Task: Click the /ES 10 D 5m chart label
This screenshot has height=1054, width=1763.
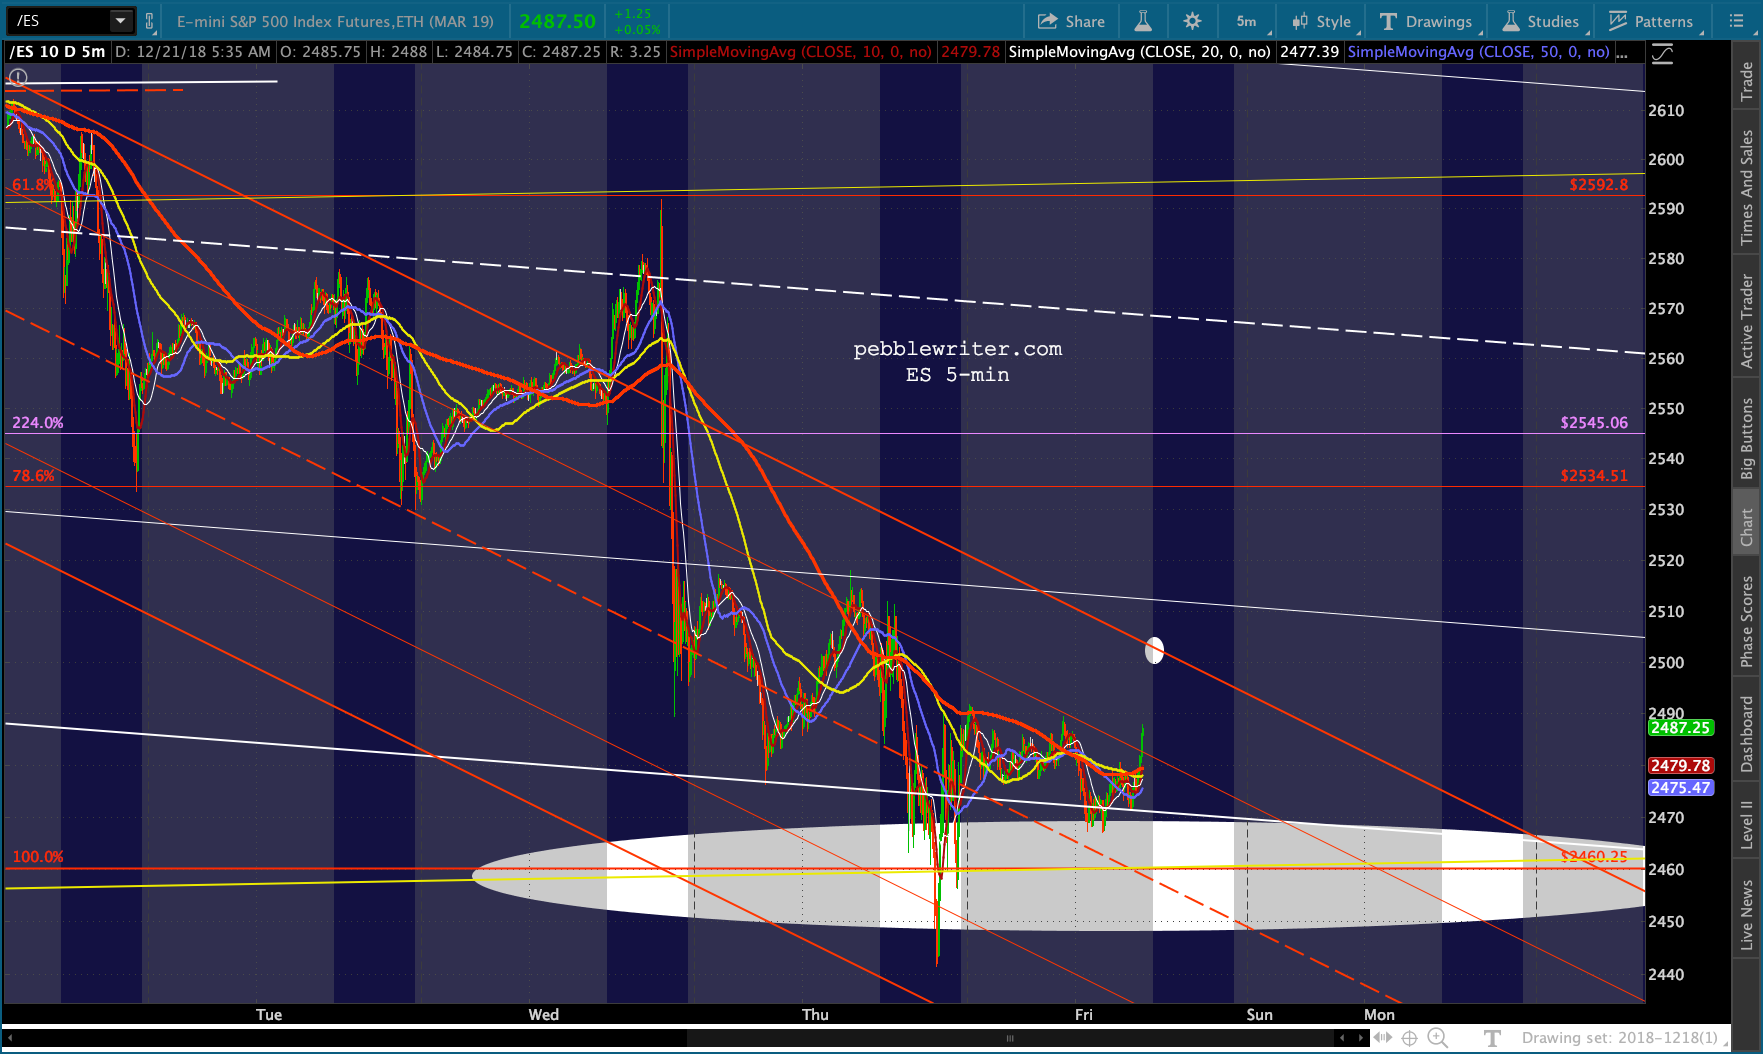Action: [57, 52]
